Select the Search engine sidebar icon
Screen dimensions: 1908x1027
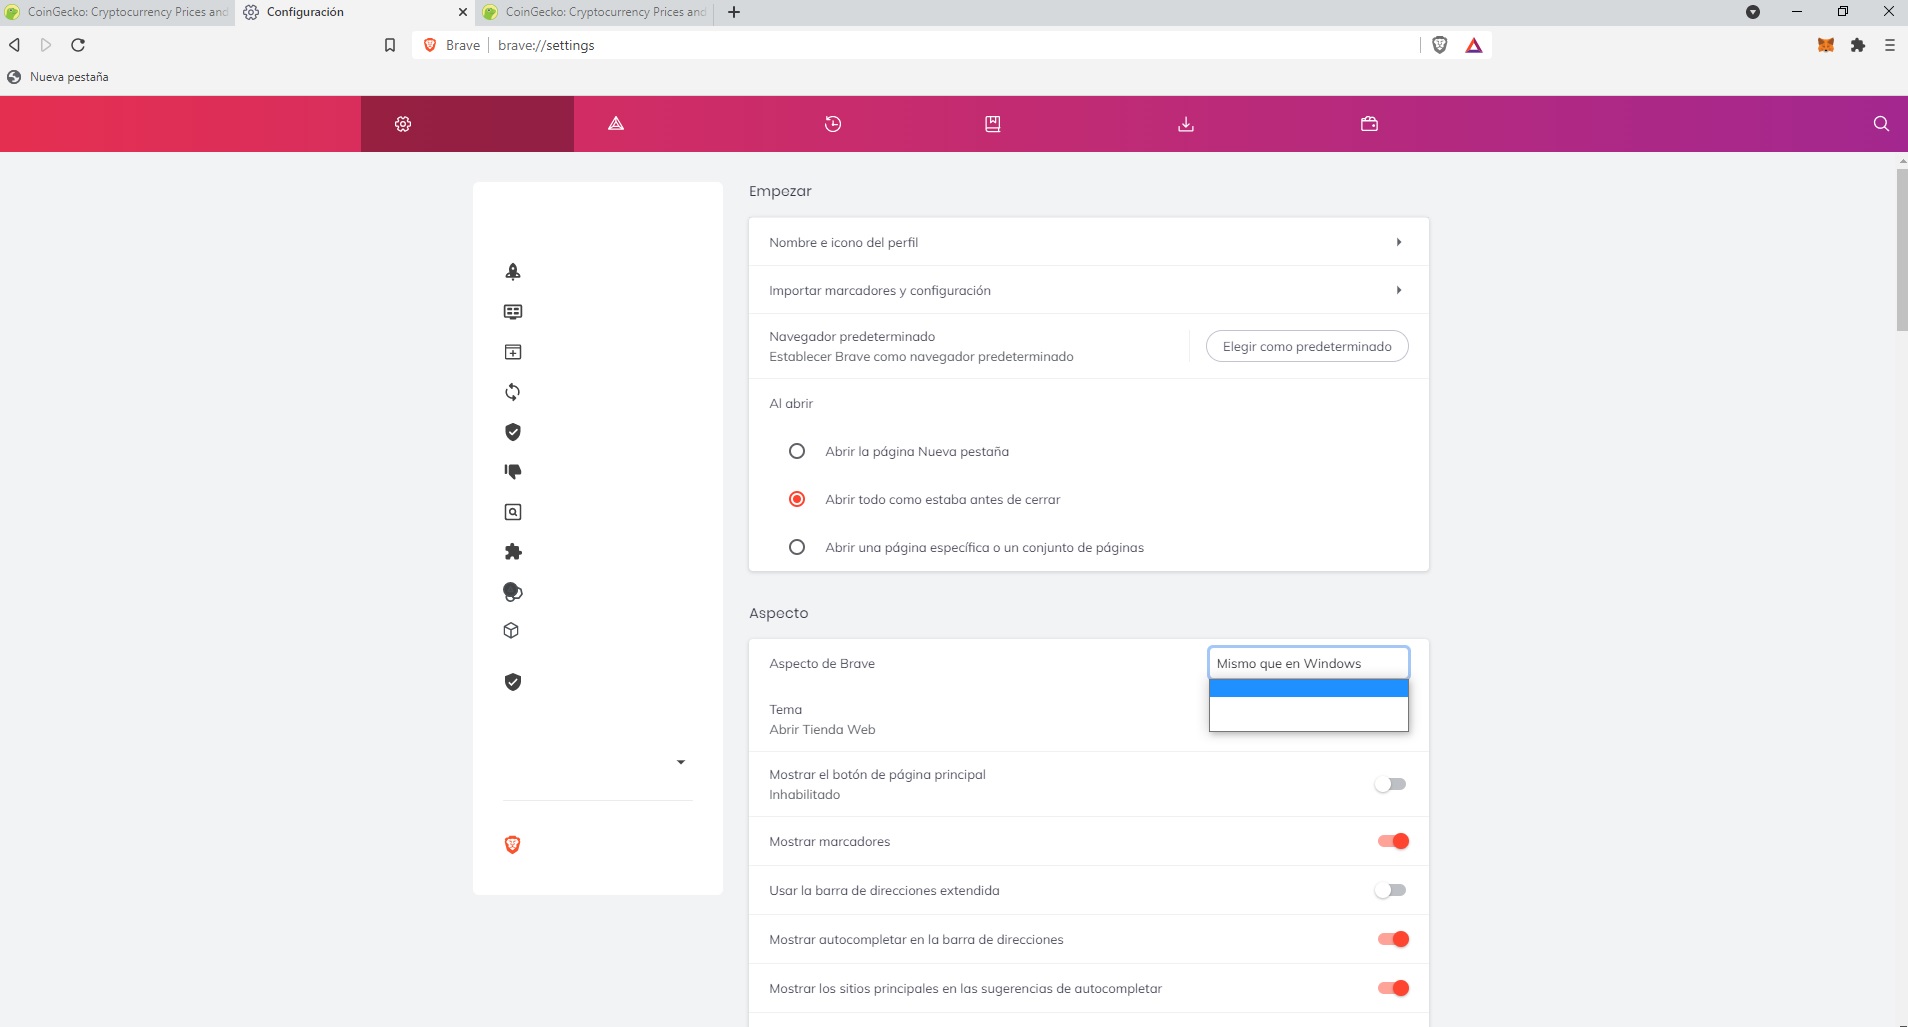[x=513, y=512]
